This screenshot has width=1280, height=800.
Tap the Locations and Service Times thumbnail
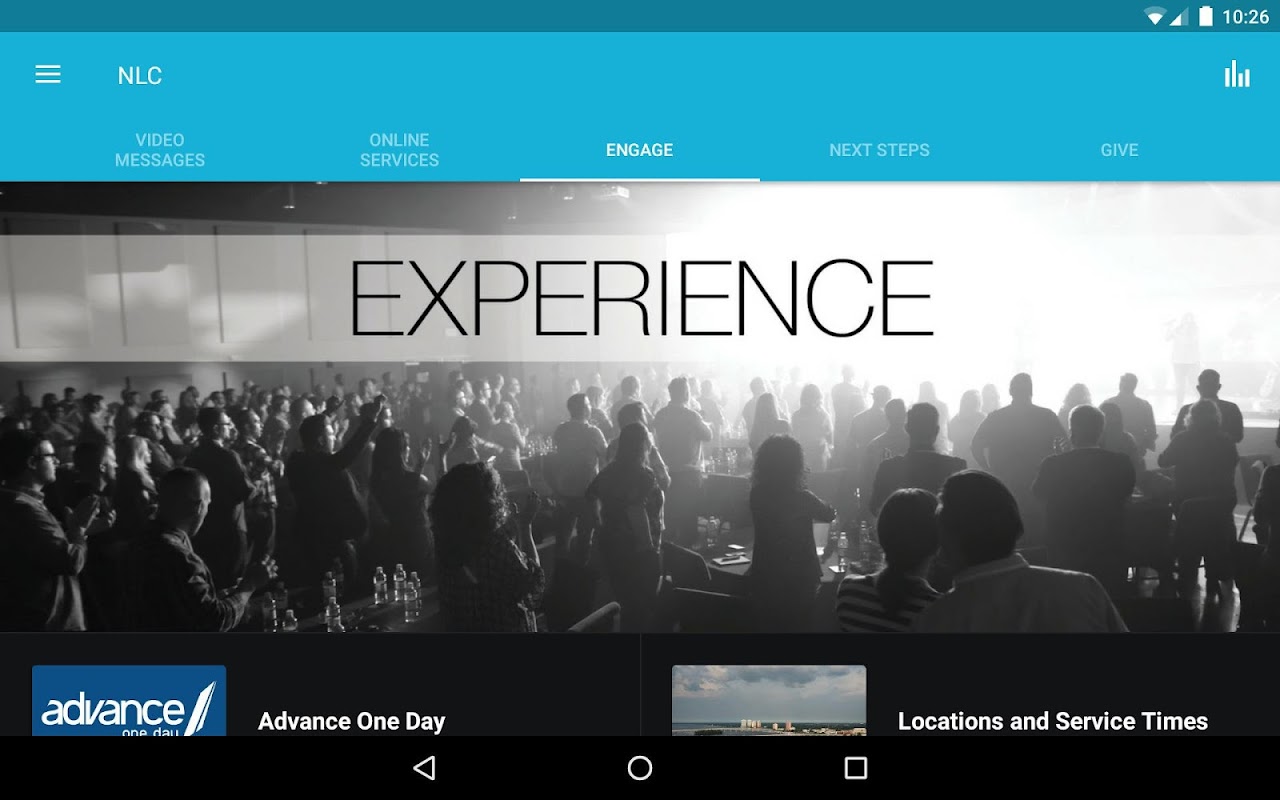click(769, 701)
